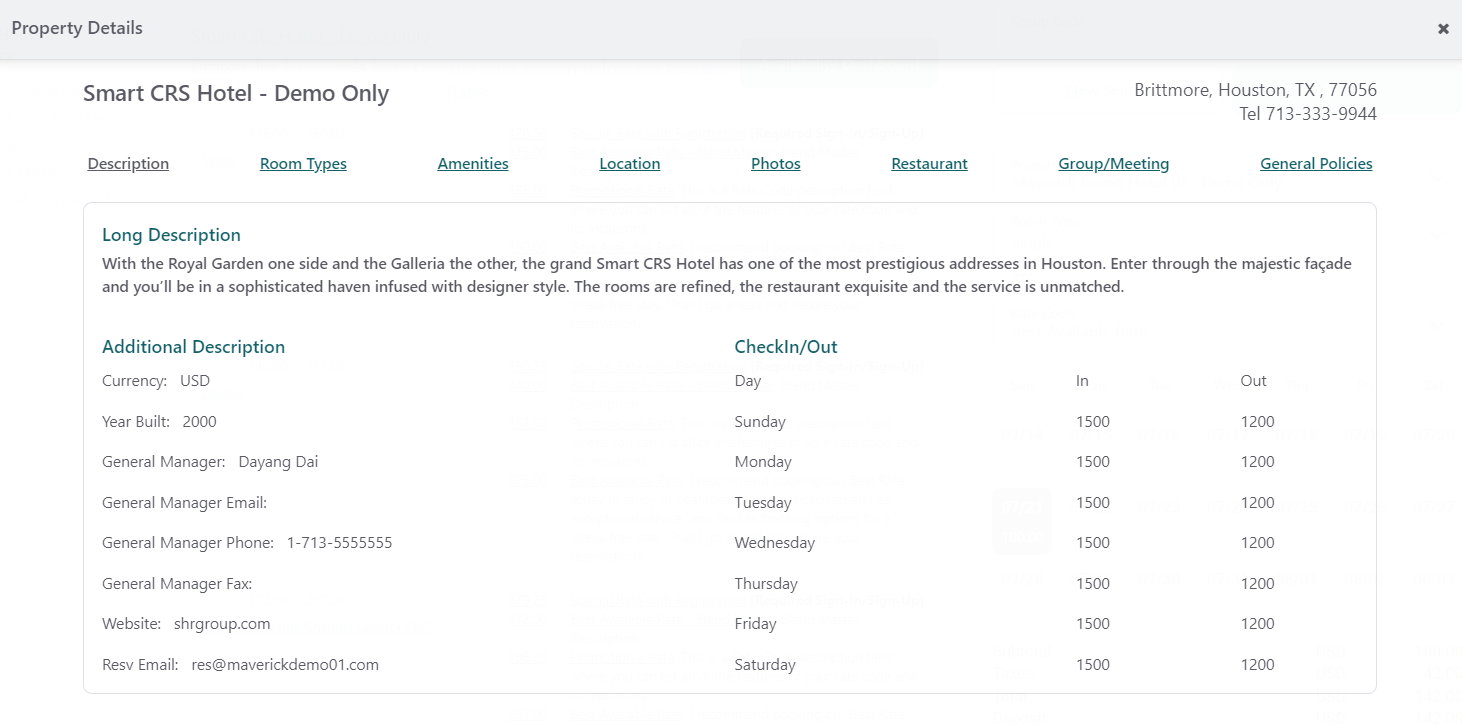
Task: Select General Manager name Dayang Dai
Action: [x=278, y=462]
